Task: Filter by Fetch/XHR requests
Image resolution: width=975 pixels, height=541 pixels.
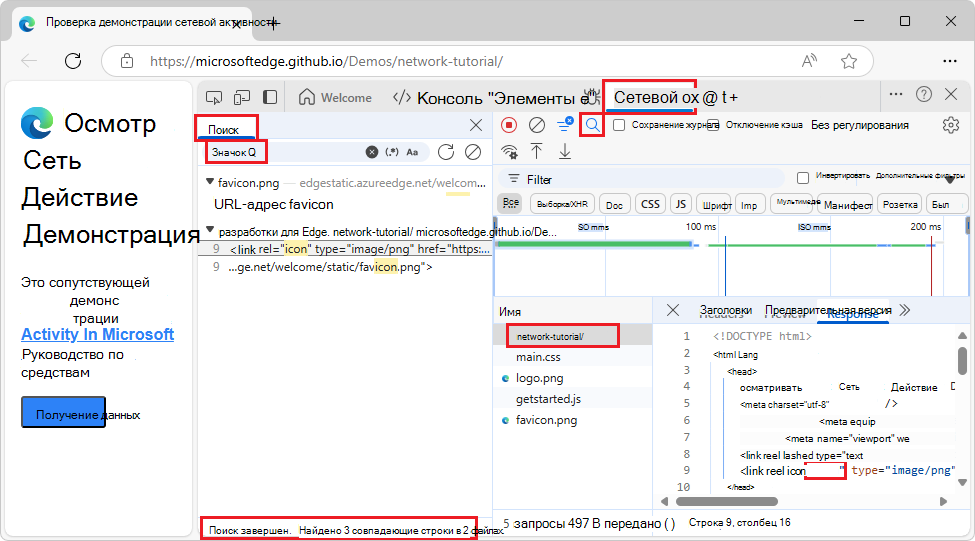Action: tap(562, 204)
